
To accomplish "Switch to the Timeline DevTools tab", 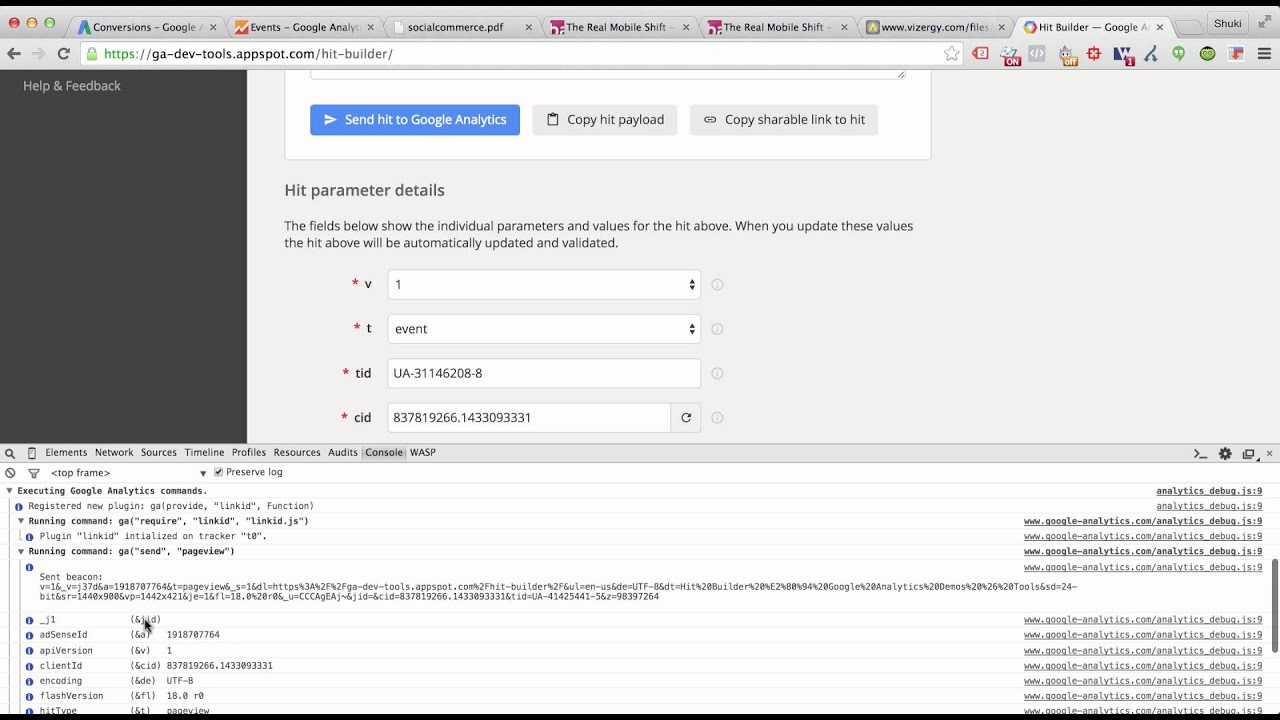I will point(204,453).
